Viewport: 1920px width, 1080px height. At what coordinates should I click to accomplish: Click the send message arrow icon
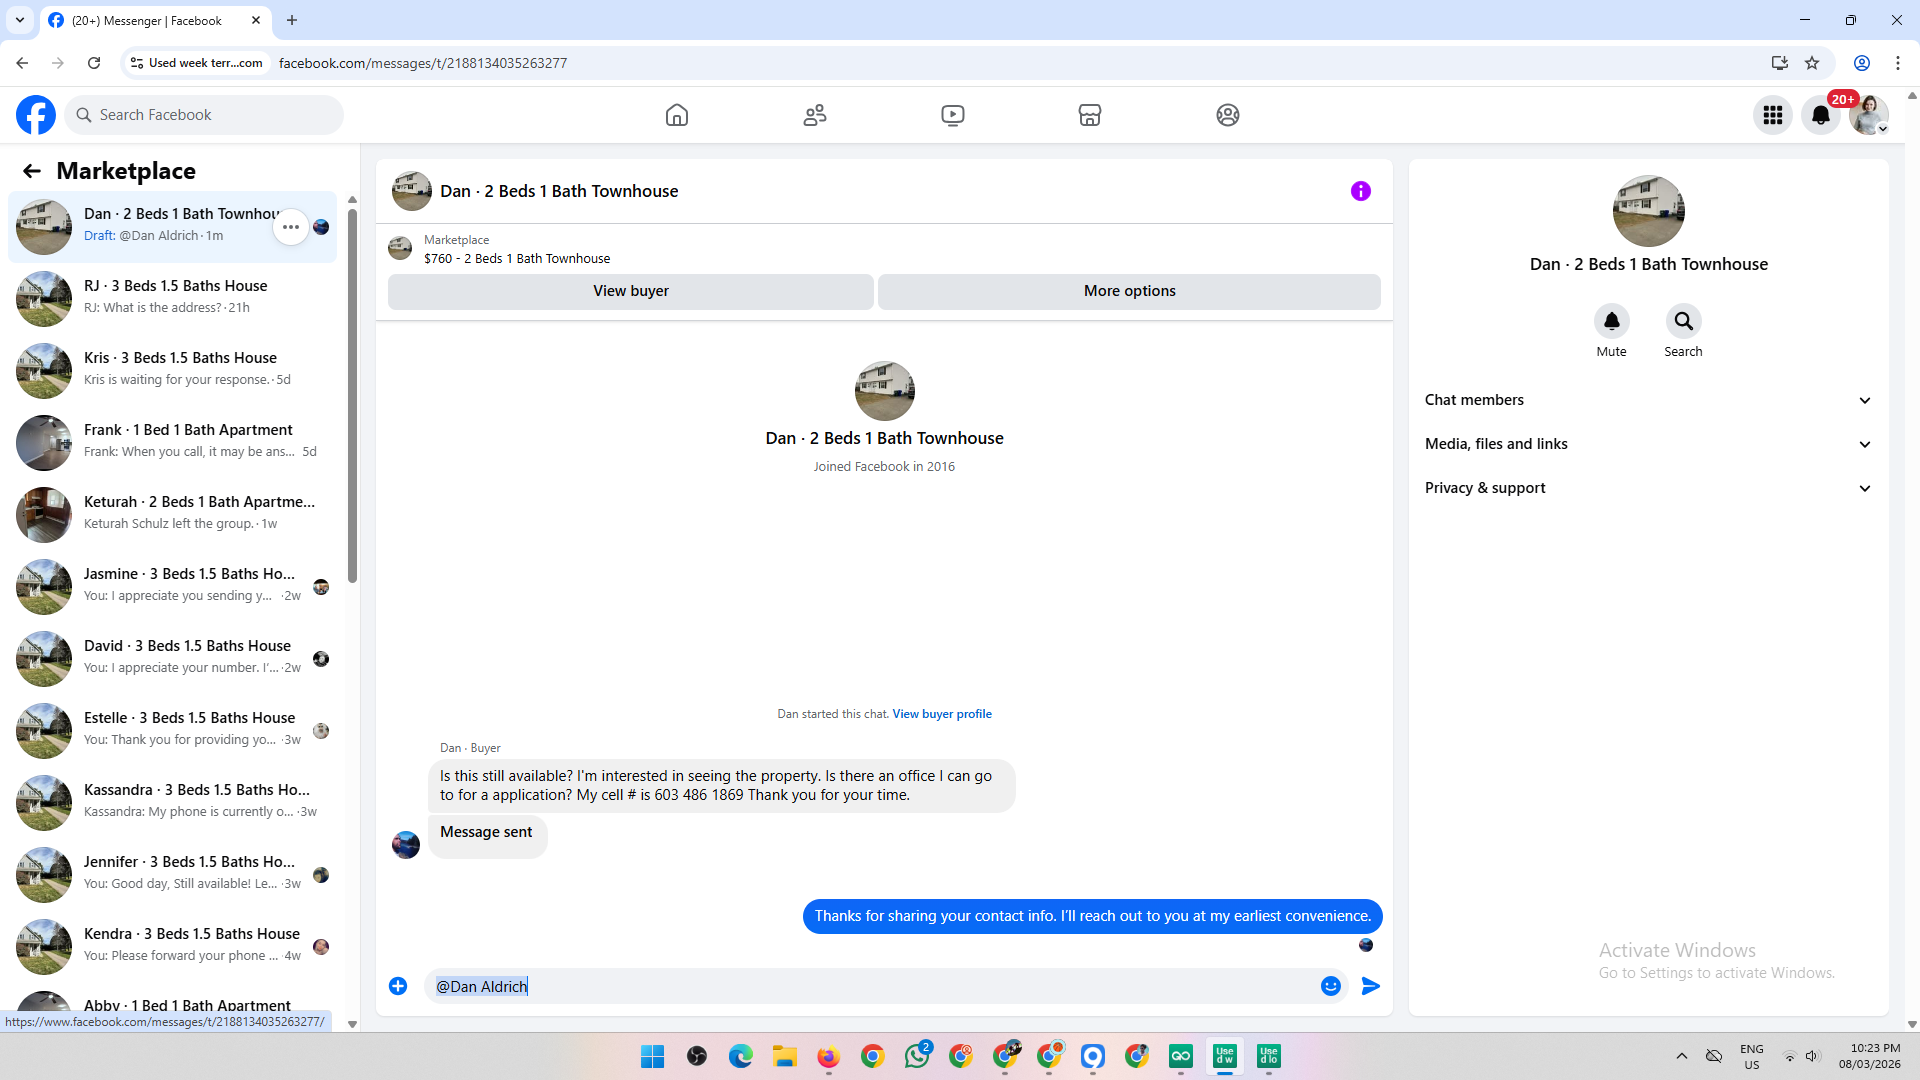point(1371,986)
